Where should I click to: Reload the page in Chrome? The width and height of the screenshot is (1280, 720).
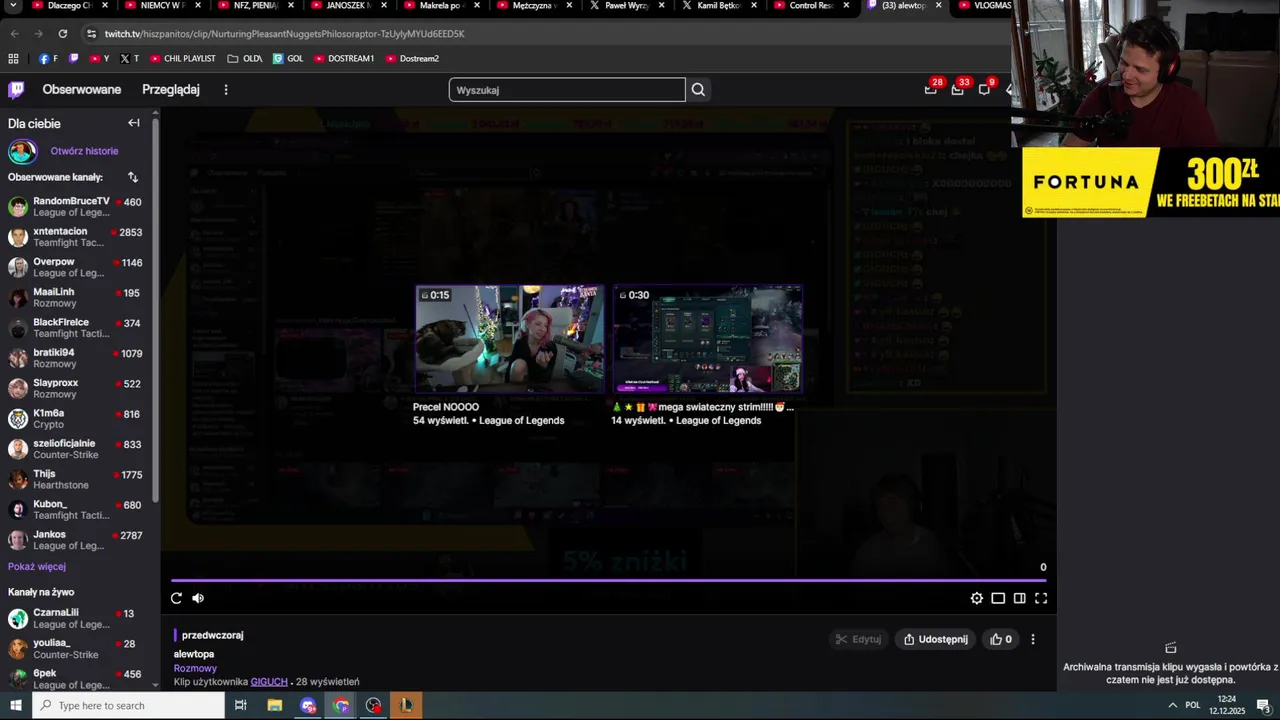pyautogui.click(x=62, y=33)
